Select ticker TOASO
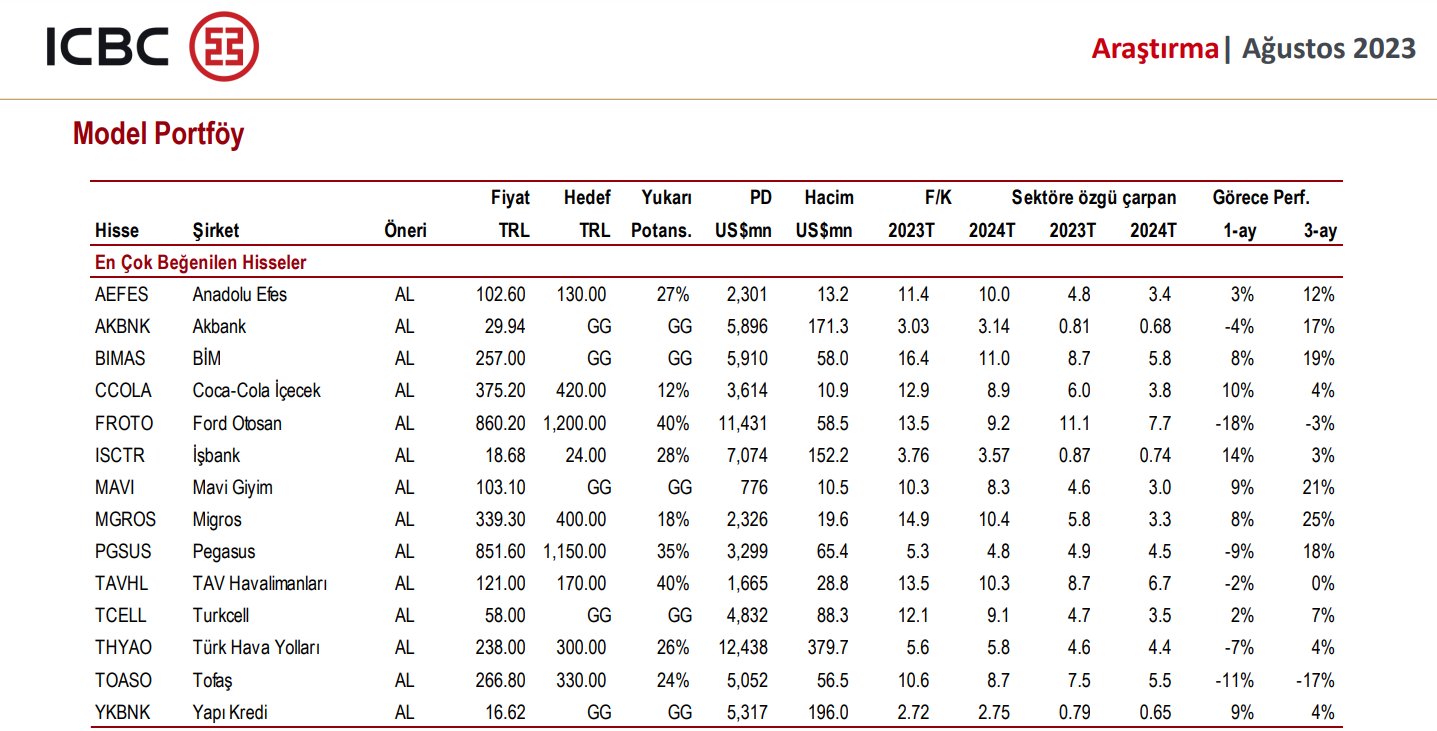 click(123, 680)
